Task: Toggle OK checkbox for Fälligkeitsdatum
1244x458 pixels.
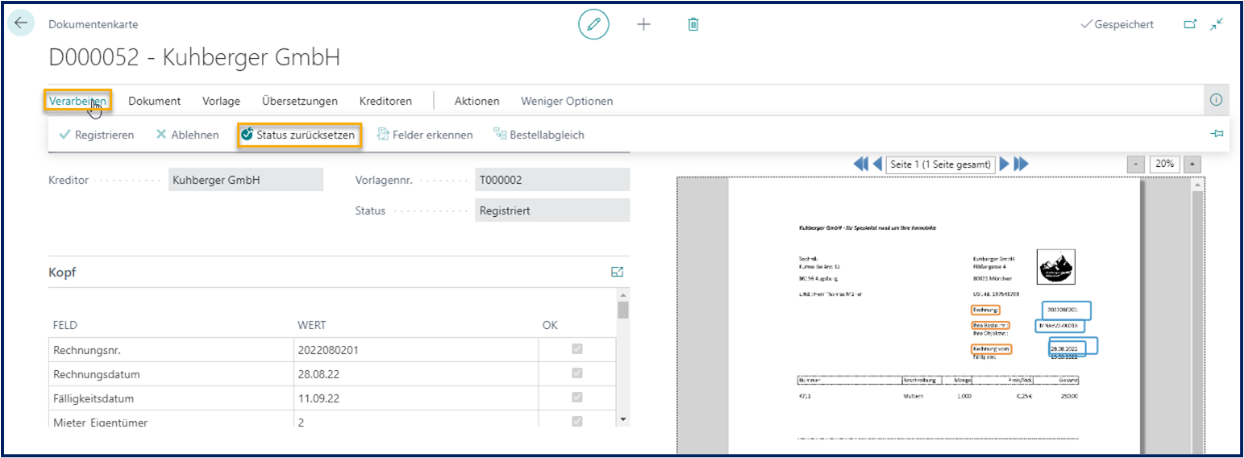Action: point(576,398)
